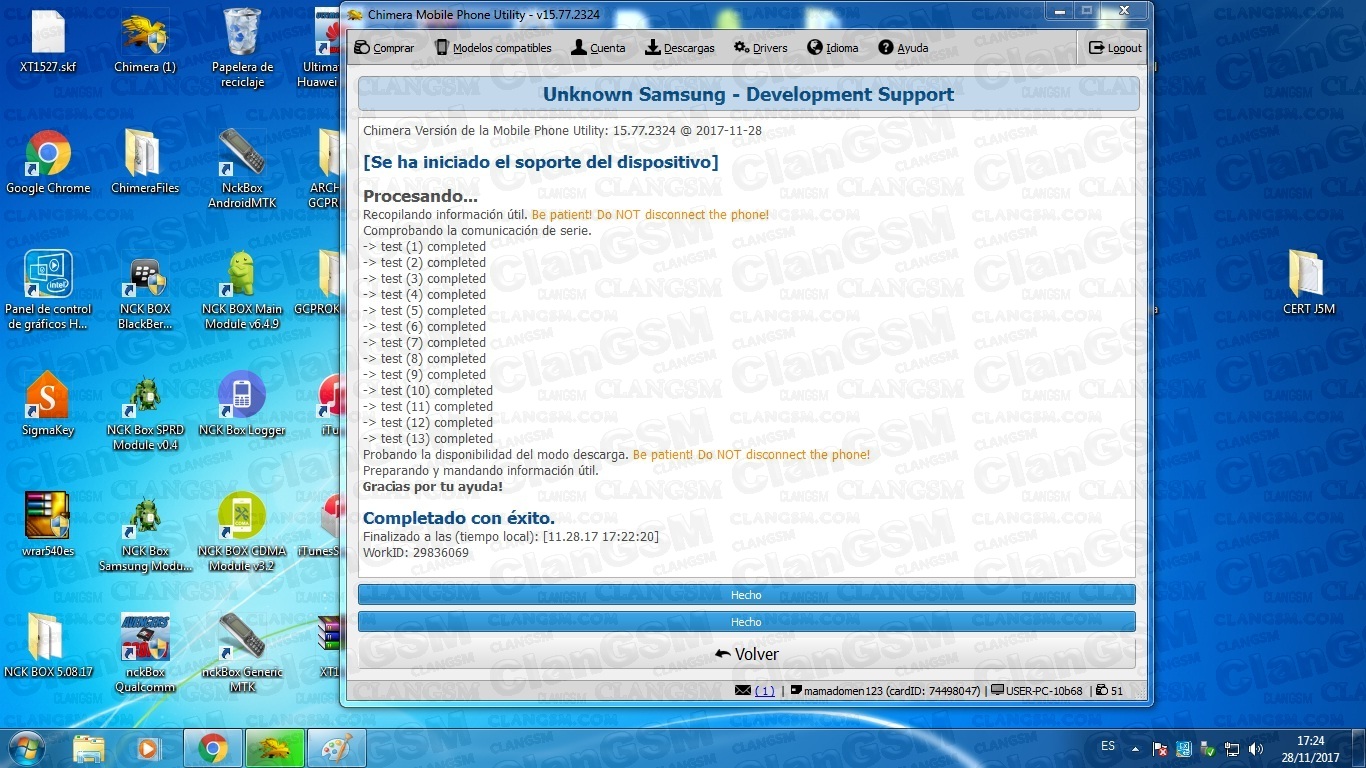Select the NCK BOX CDMA Module v3.2 icon
Viewport: 1366px width, 768px height.
coord(242,532)
